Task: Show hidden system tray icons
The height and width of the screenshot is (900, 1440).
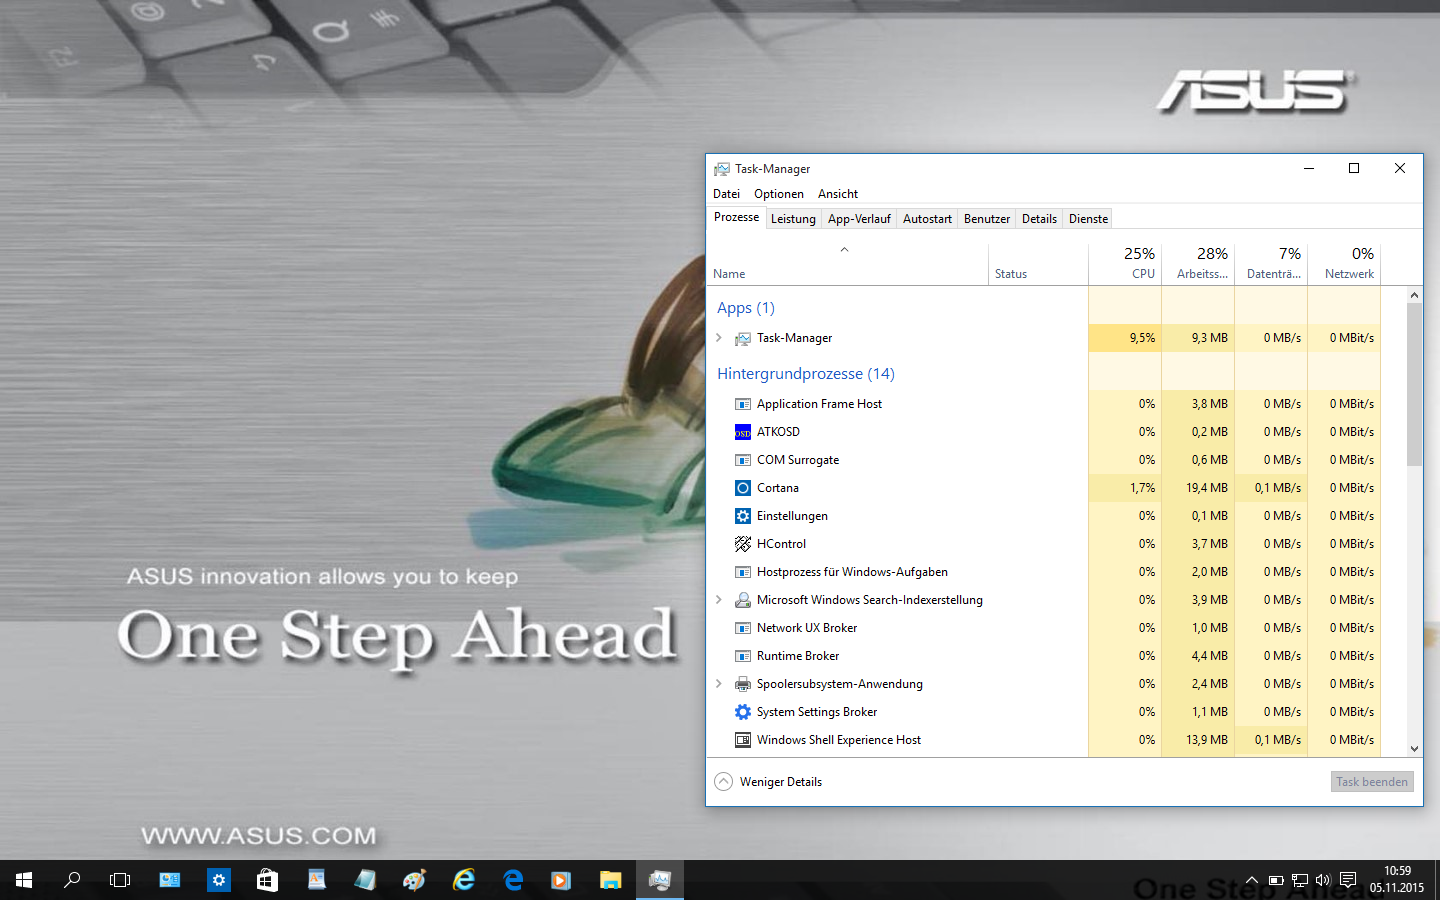Action: [1251, 880]
